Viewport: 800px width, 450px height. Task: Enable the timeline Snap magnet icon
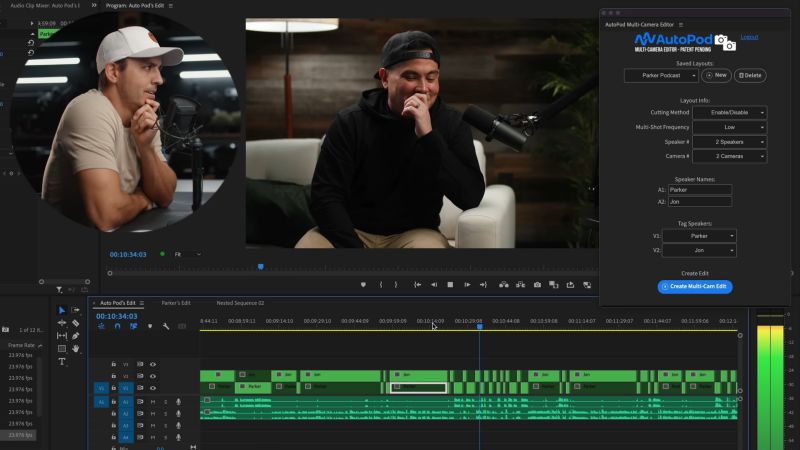(117, 327)
